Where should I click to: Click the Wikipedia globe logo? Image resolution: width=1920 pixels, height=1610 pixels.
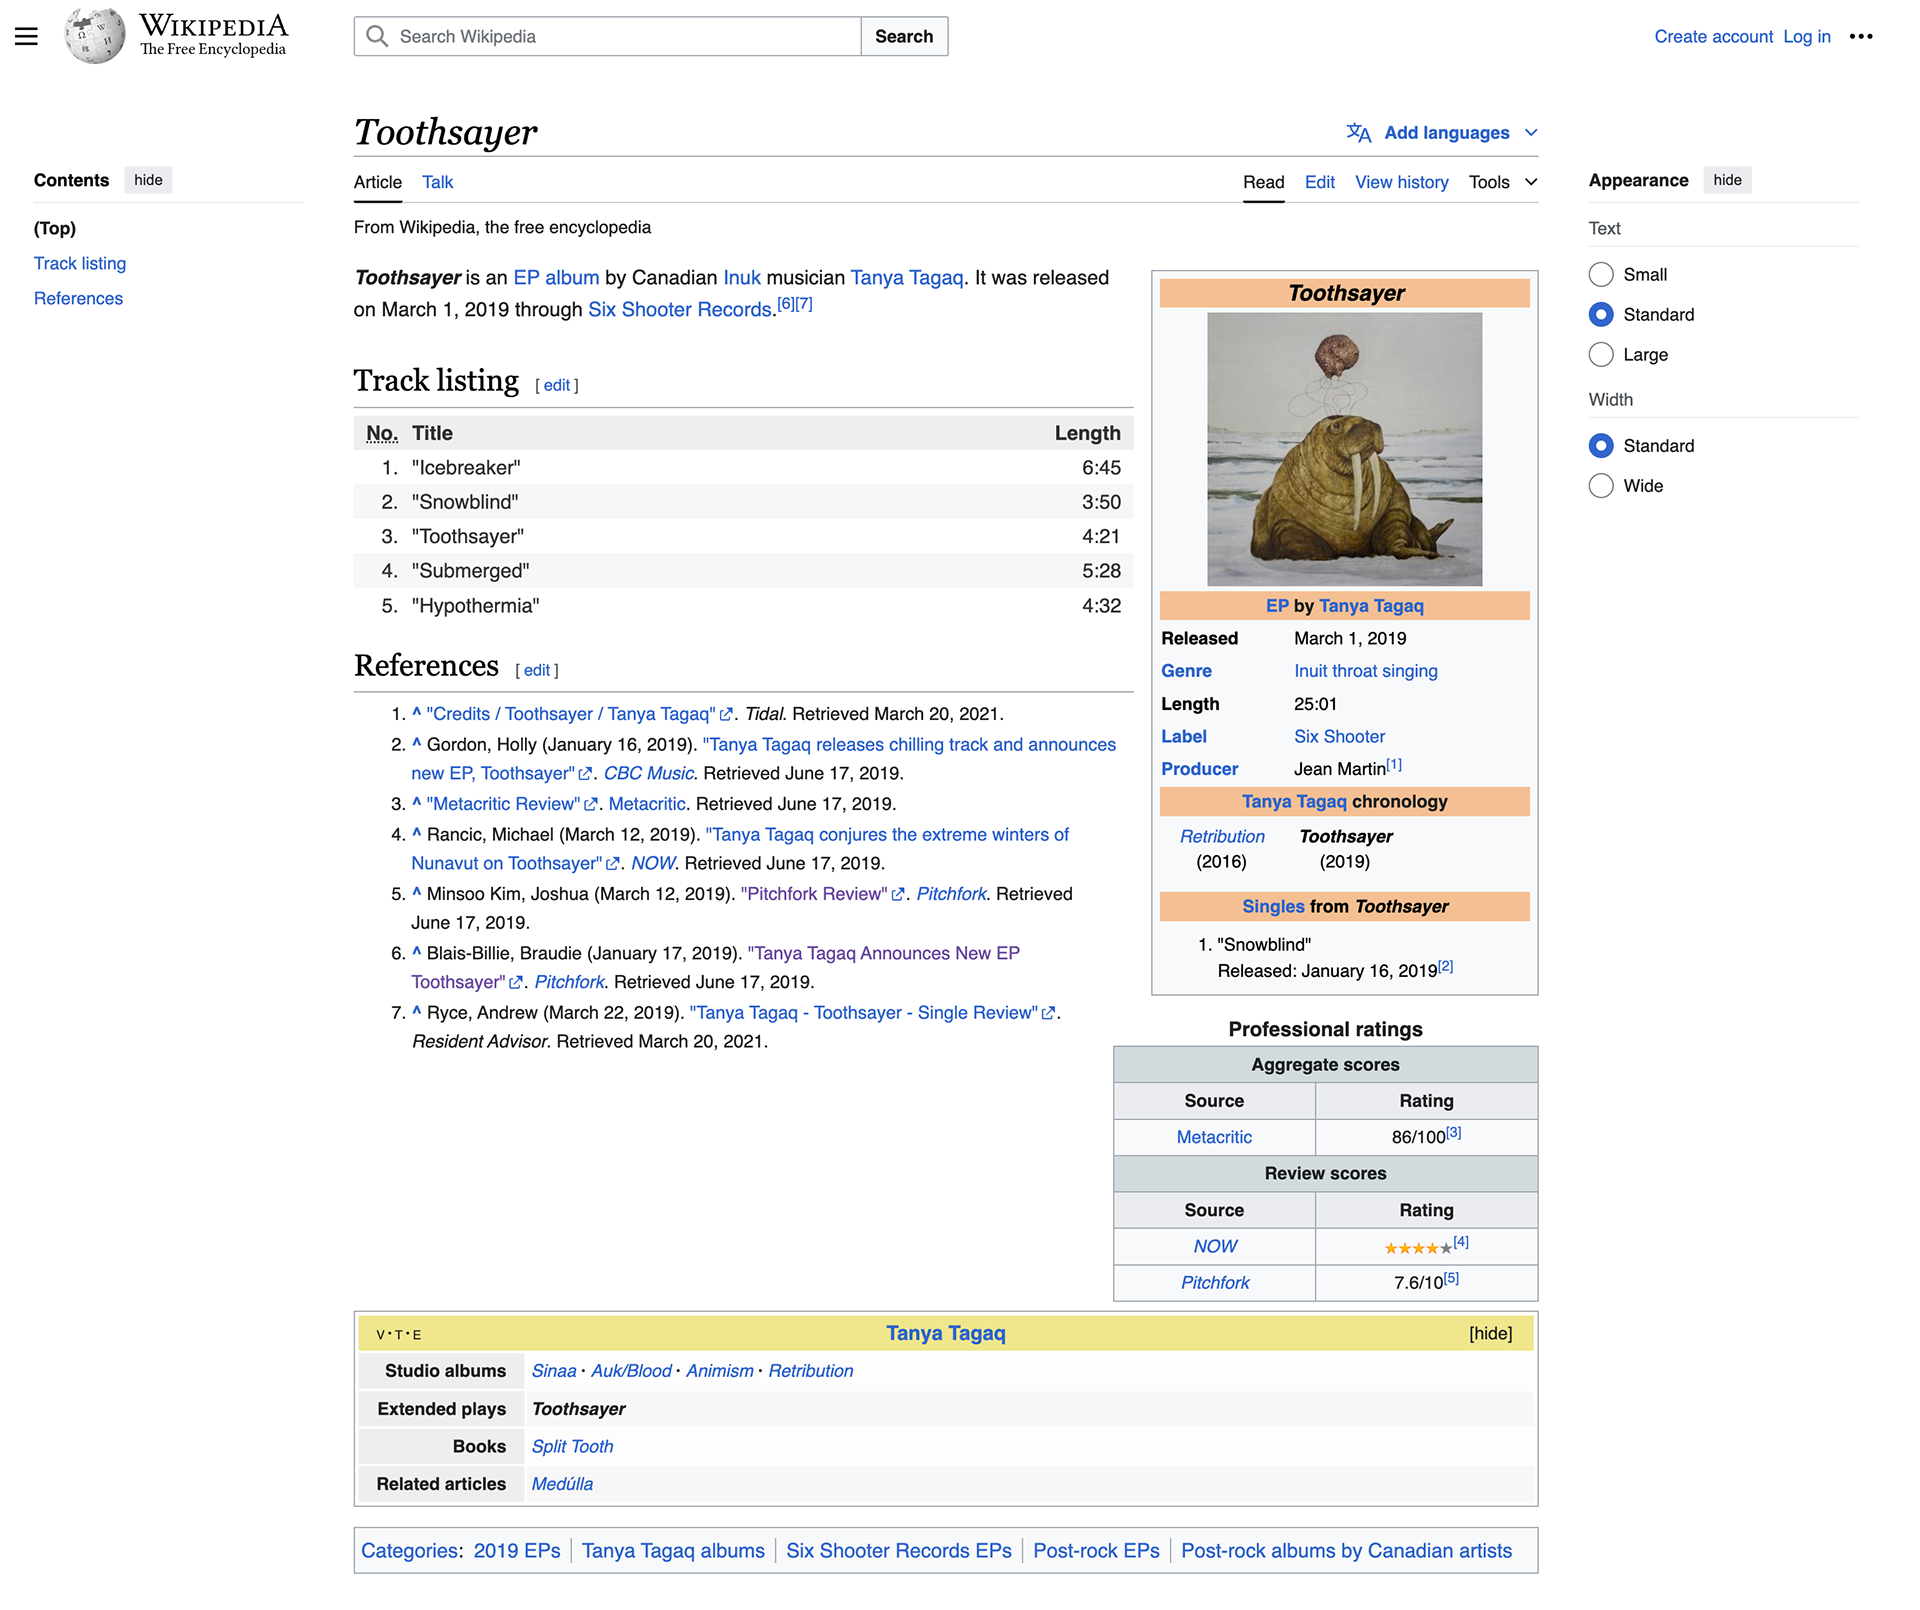tap(95, 36)
